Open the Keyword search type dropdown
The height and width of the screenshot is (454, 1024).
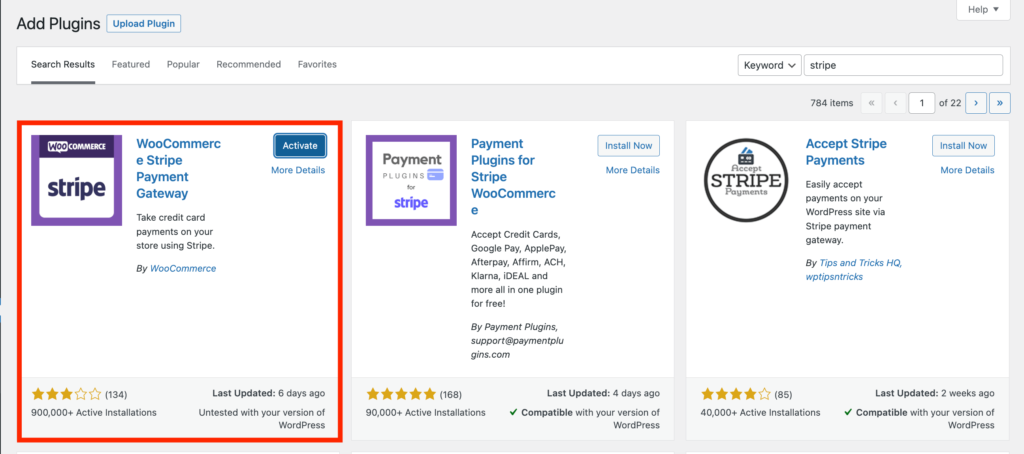coord(769,65)
